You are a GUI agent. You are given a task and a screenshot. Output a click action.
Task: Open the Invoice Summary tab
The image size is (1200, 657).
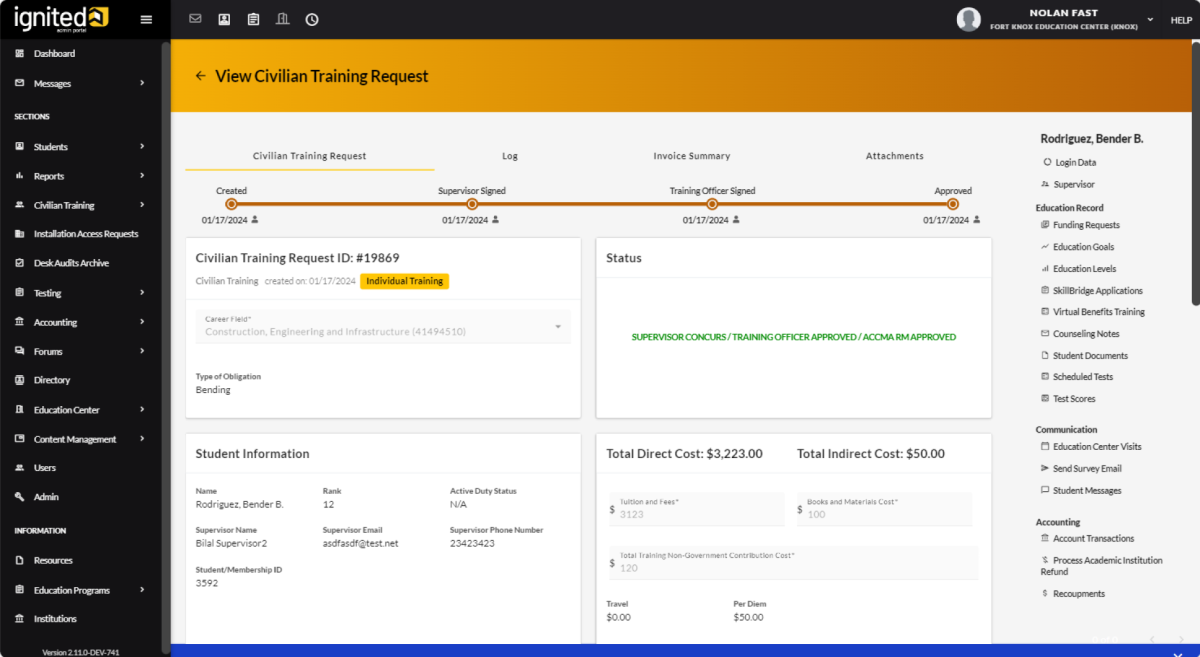[692, 156]
